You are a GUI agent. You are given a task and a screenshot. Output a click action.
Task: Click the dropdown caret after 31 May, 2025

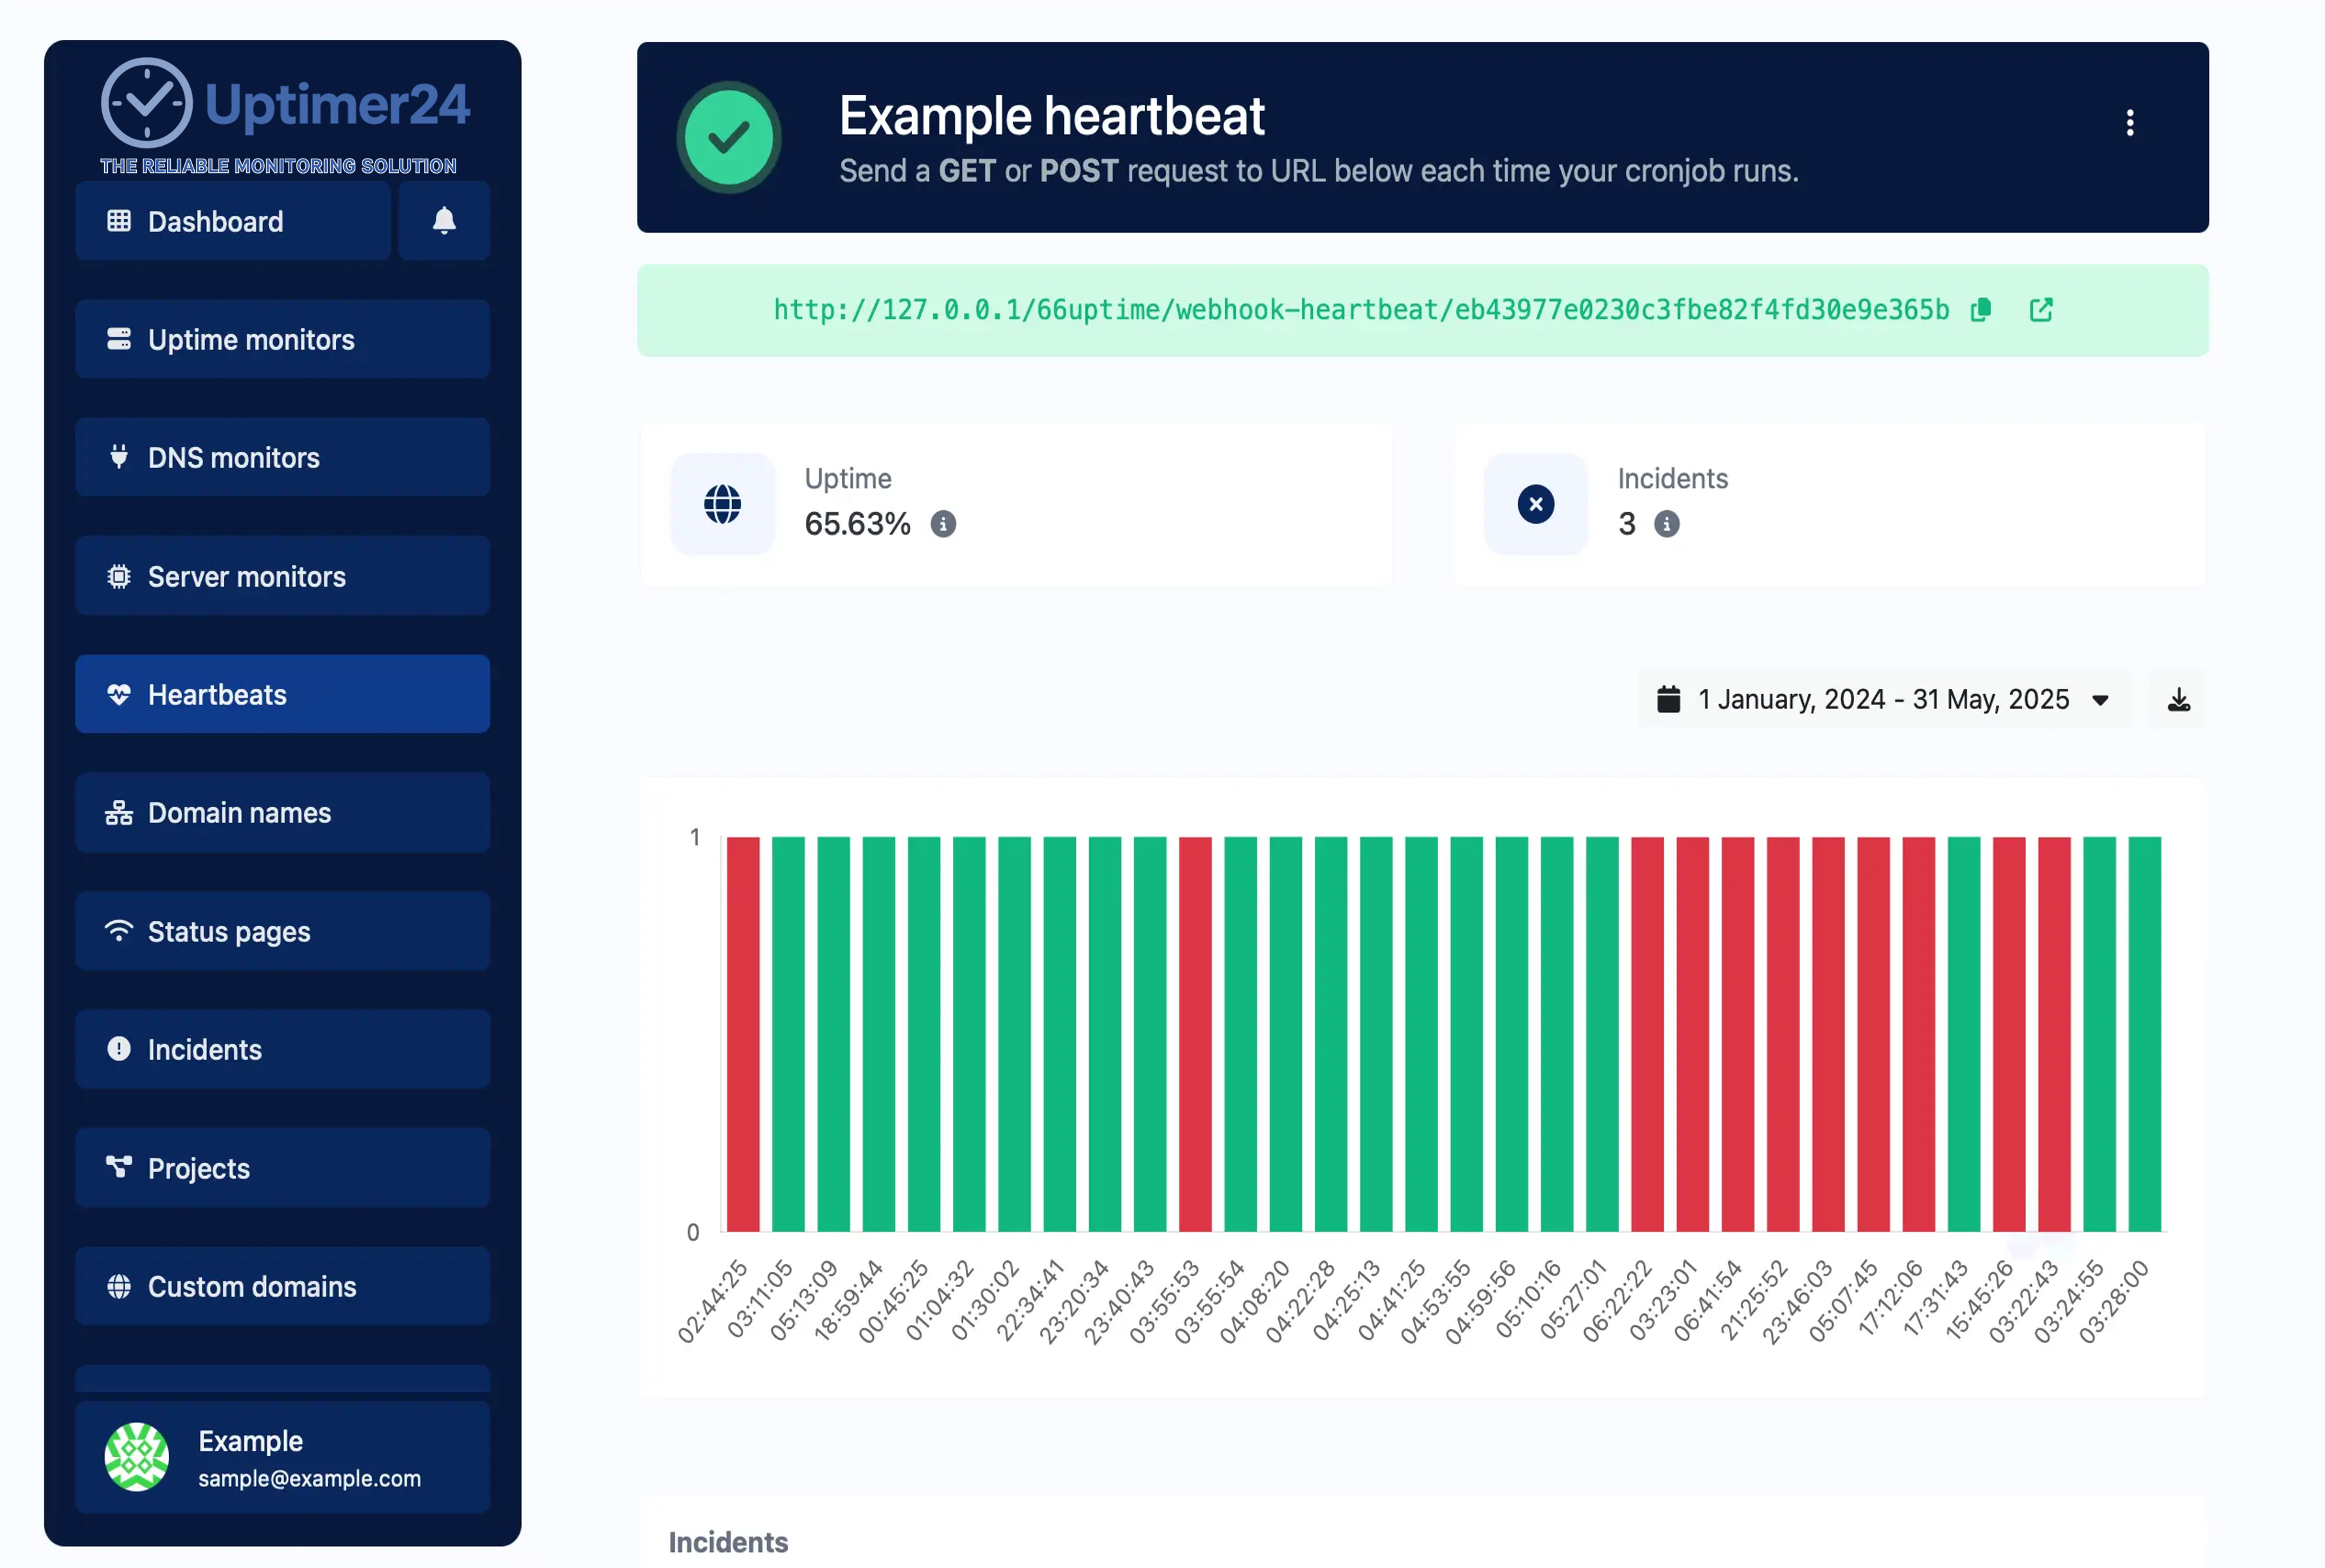click(x=2100, y=700)
